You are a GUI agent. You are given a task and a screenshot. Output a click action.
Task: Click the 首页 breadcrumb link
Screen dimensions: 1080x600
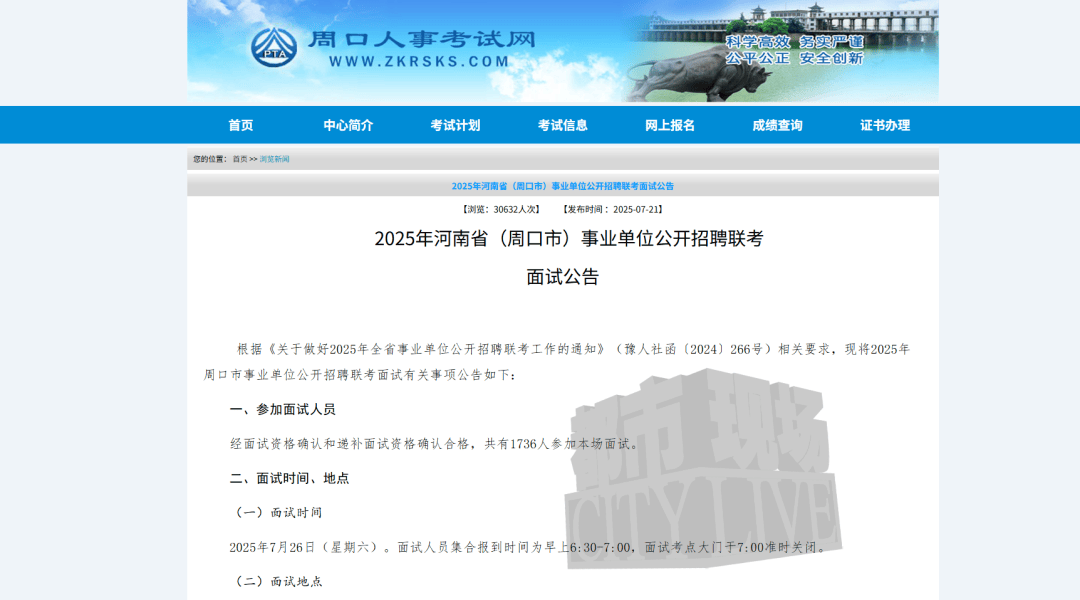tap(239, 159)
